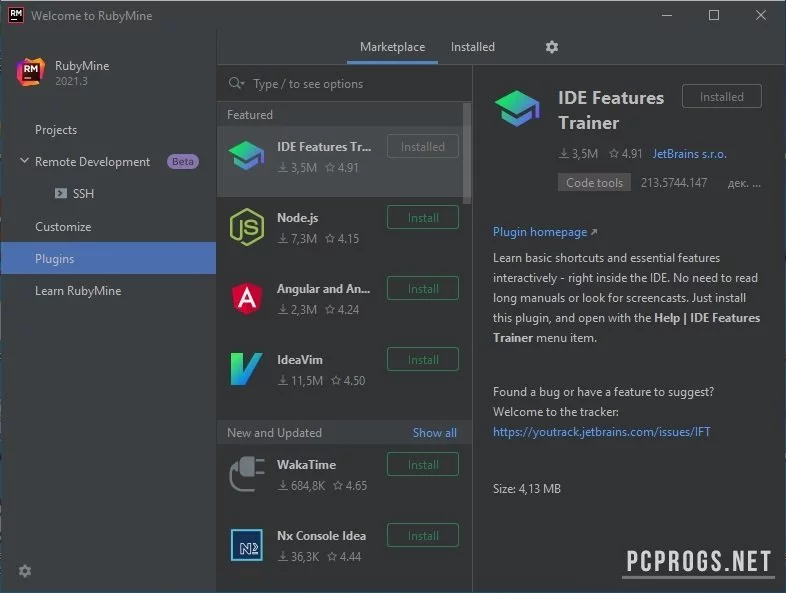Select SSH under Remote Development
This screenshot has width=786, height=593.
(83, 193)
